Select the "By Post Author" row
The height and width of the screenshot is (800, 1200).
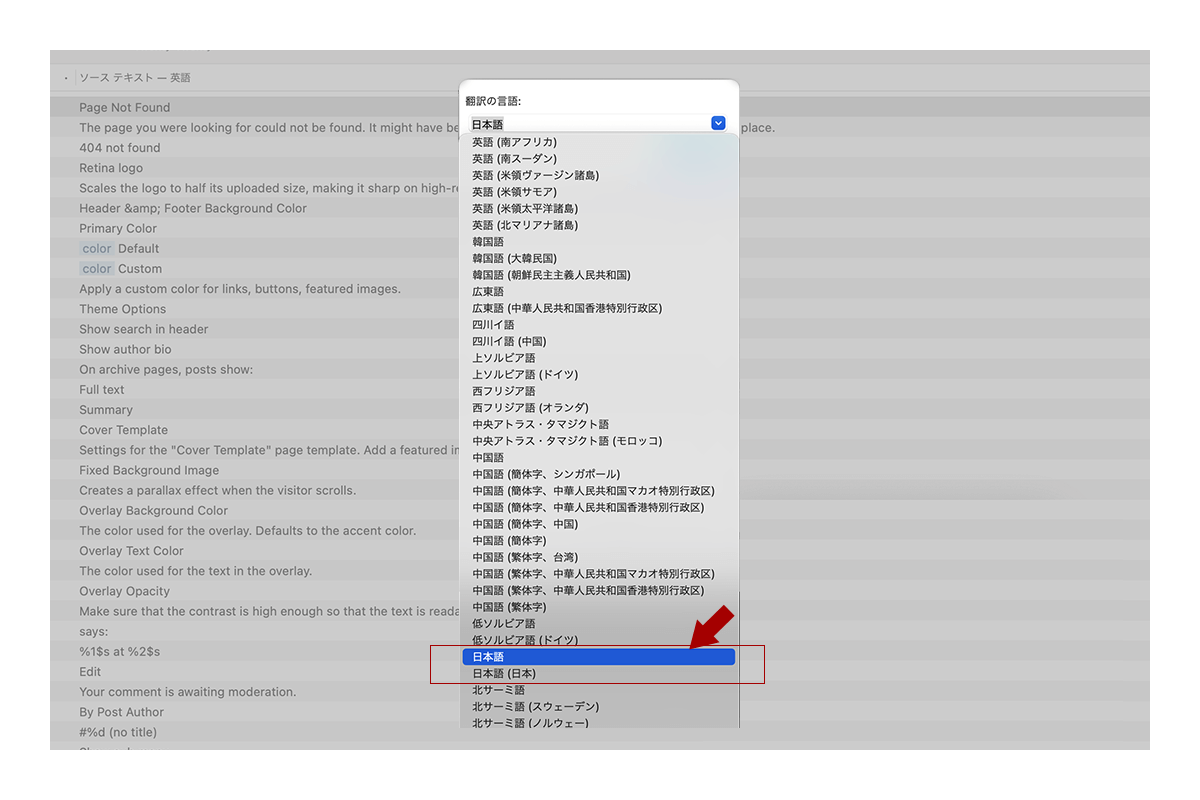[x=122, y=712]
